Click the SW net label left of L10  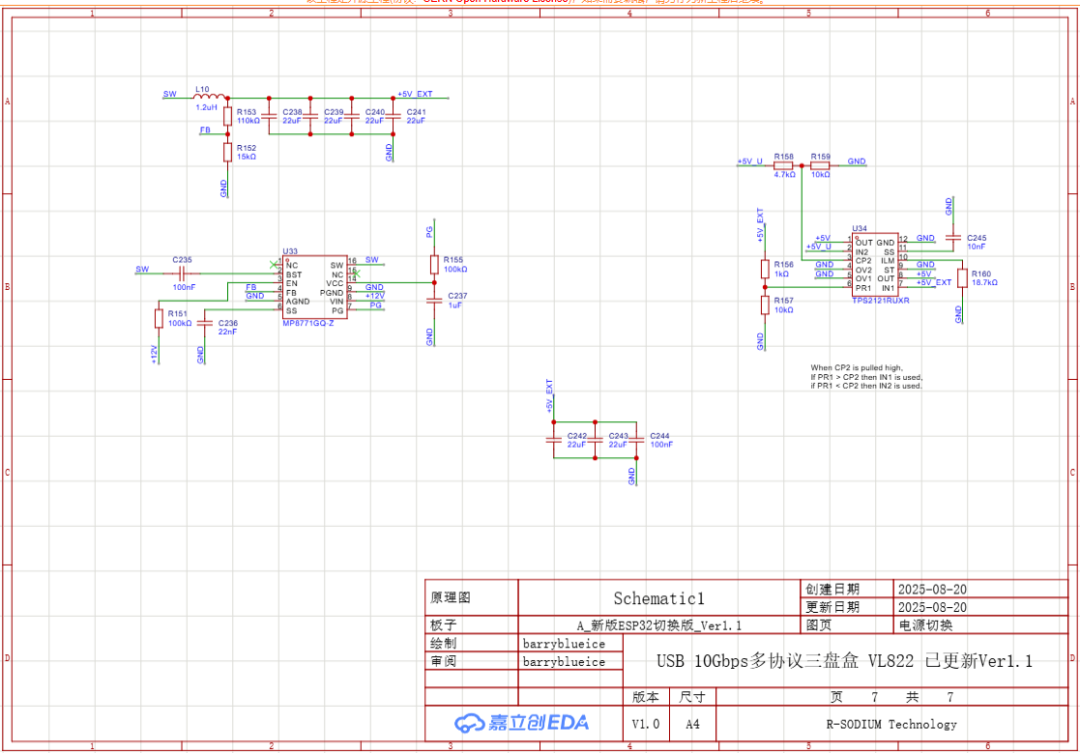tap(169, 94)
